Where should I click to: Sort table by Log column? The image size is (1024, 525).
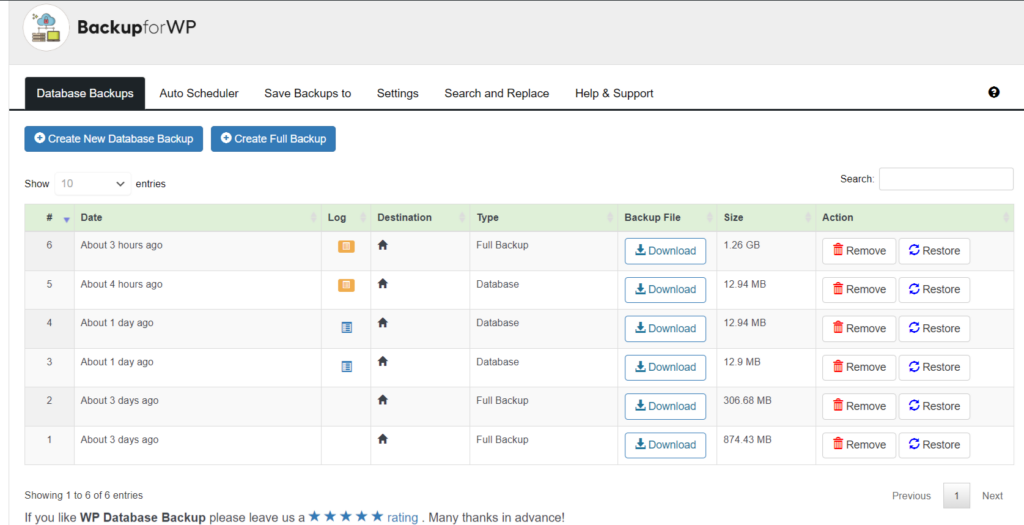point(346,217)
